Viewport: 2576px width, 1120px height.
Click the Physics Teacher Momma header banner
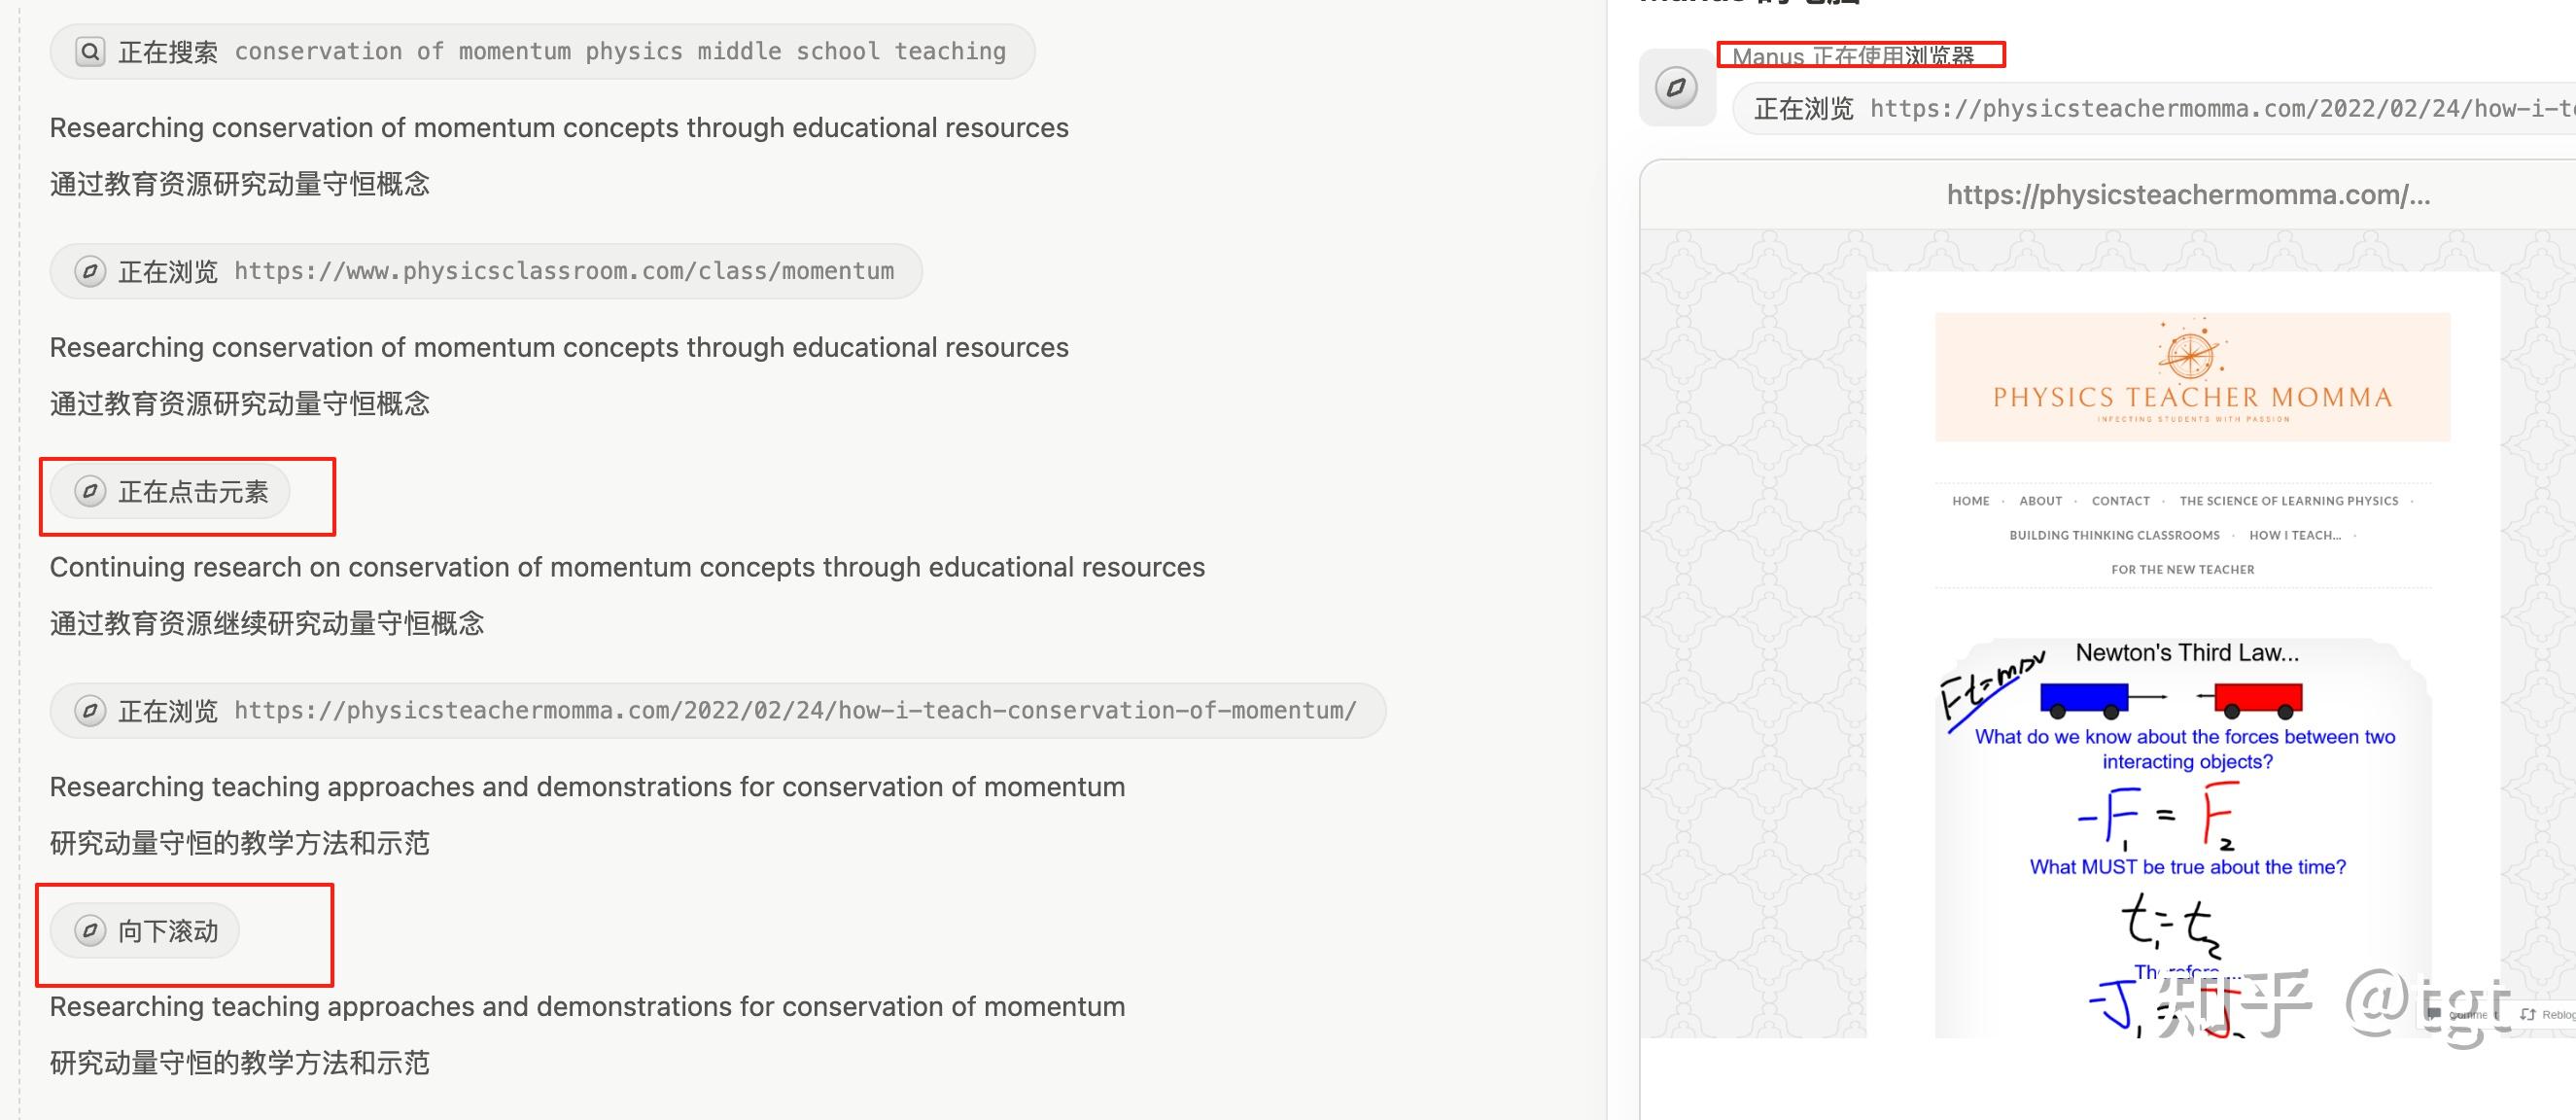tap(2192, 377)
